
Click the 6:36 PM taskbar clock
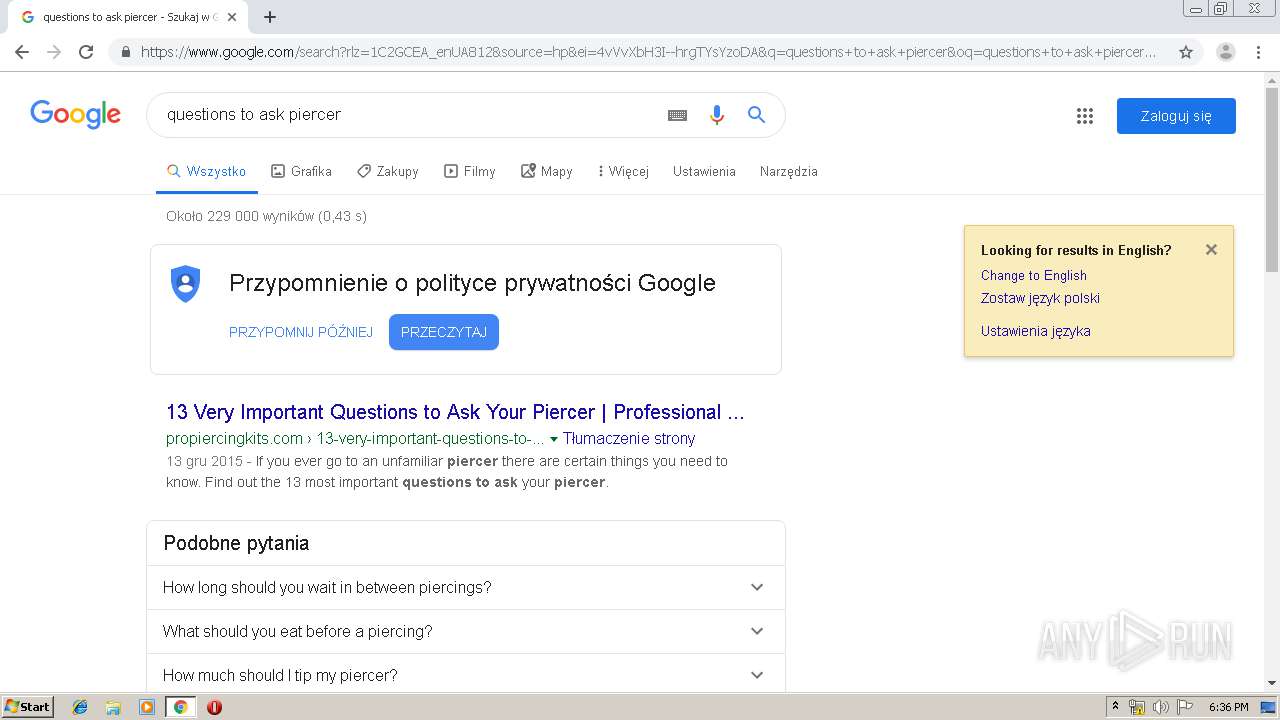[1229, 707]
